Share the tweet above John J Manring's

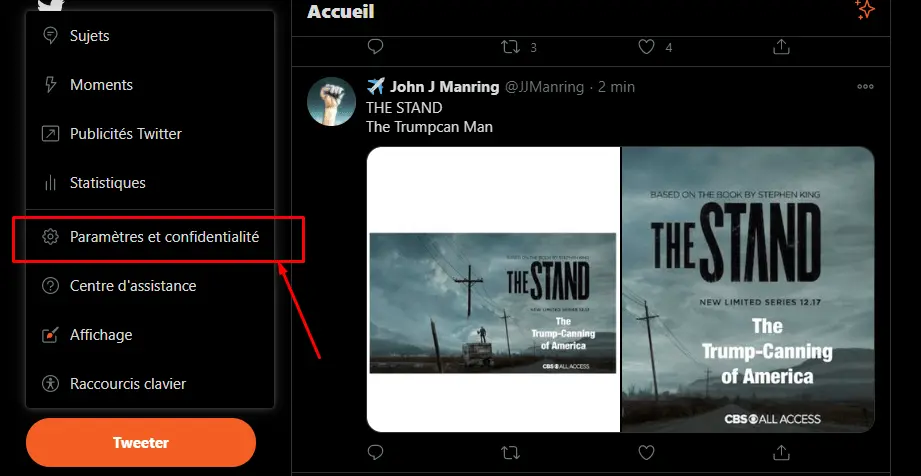tap(781, 47)
